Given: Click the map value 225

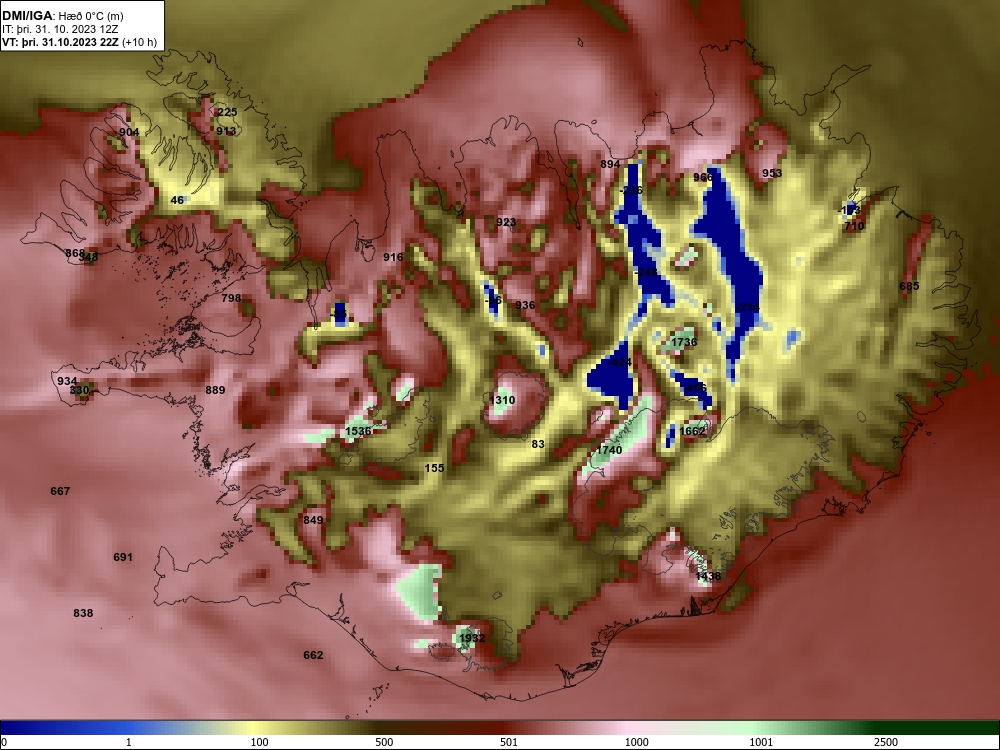Looking at the screenshot, I should click(227, 112).
